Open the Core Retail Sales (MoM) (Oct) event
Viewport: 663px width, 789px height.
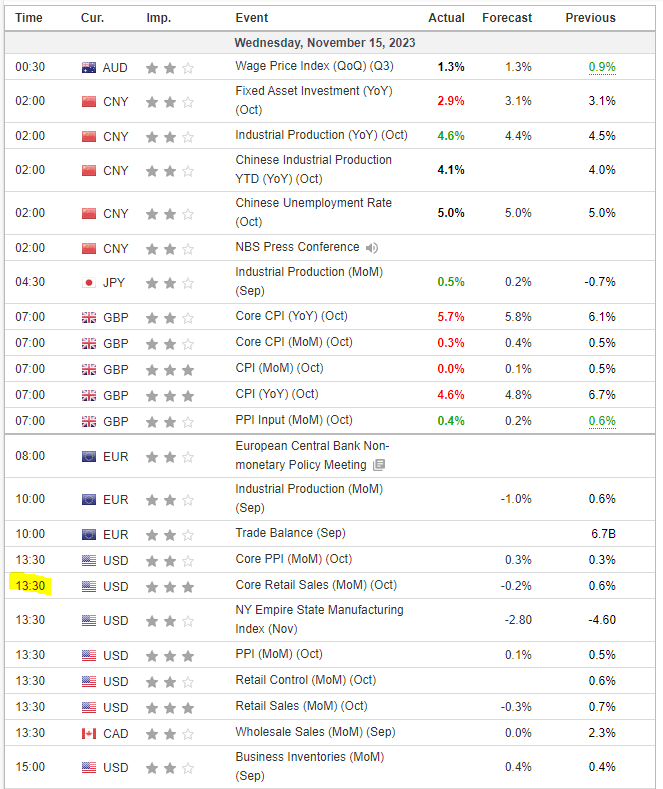click(316, 585)
